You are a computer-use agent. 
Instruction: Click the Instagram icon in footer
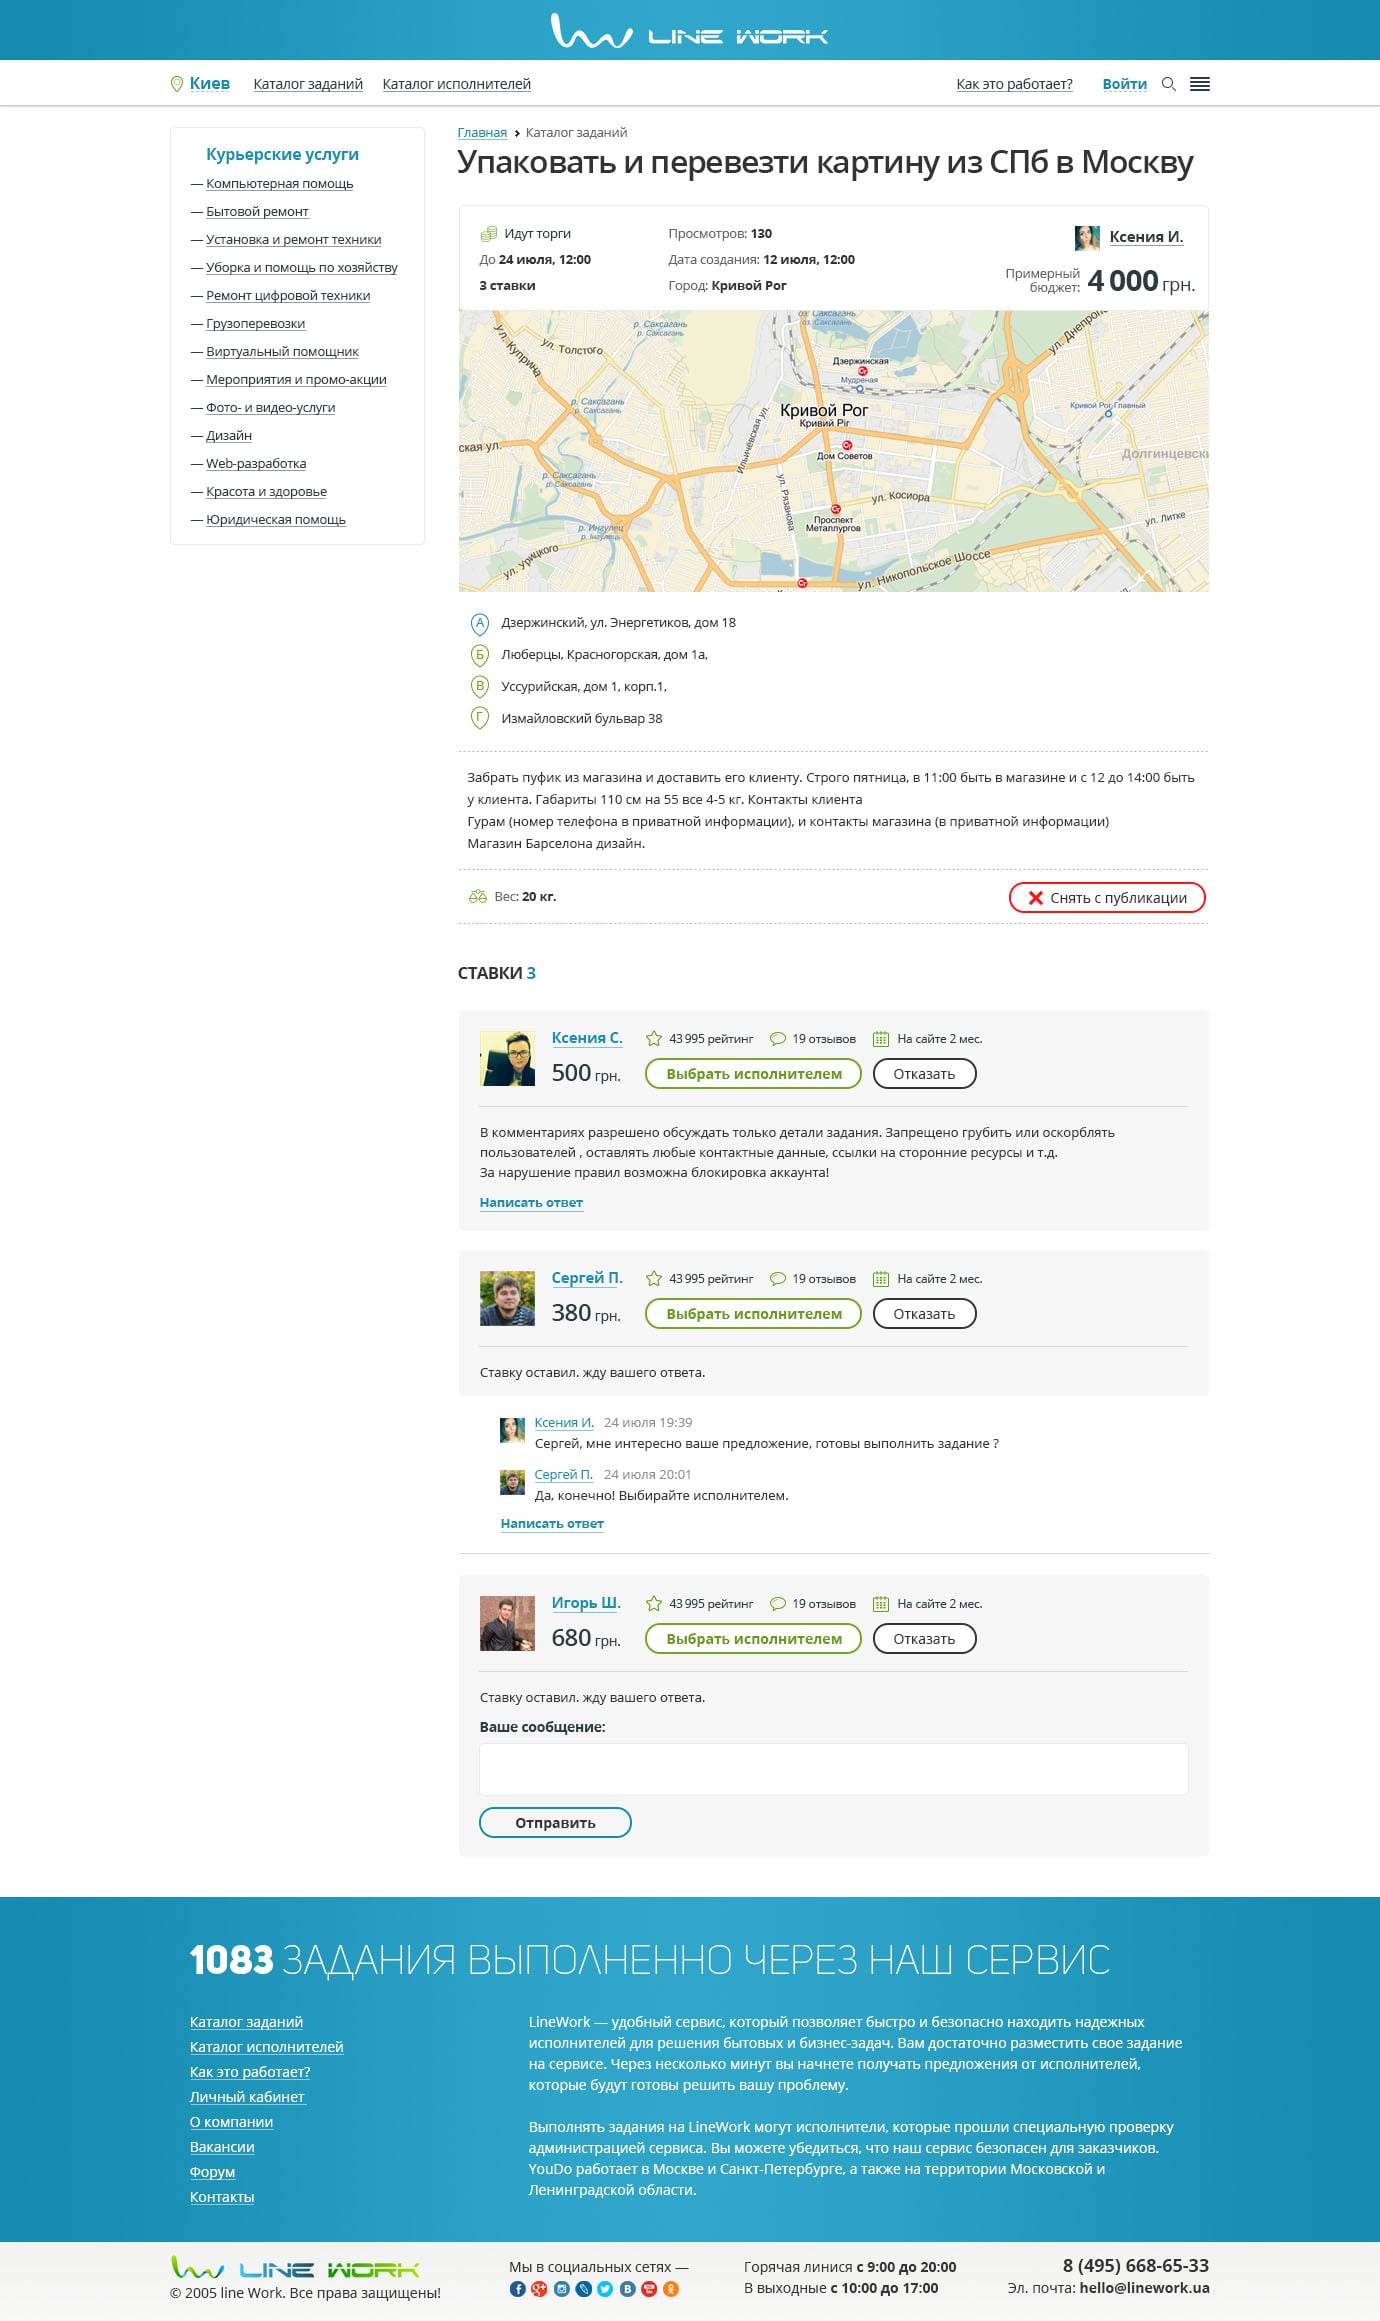click(x=562, y=2289)
